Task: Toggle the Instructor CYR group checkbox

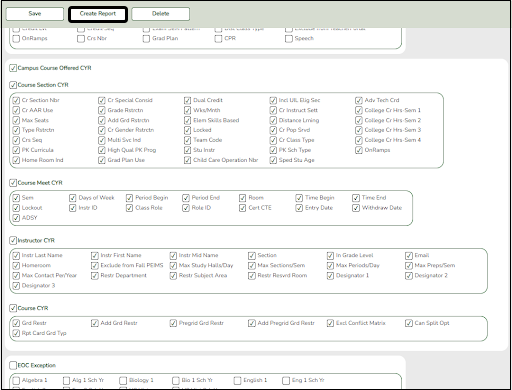Action: click(x=13, y=241)
